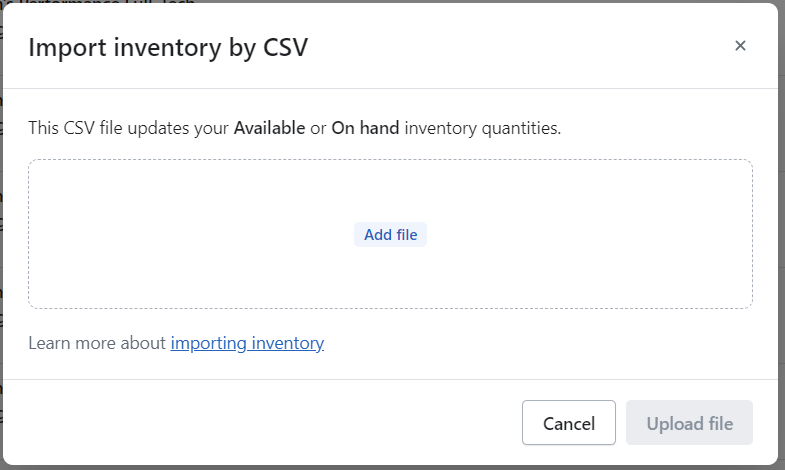This screenshot has width=785, height=470.
Task: Click the dashed file drop zone border
Action: 390,160
